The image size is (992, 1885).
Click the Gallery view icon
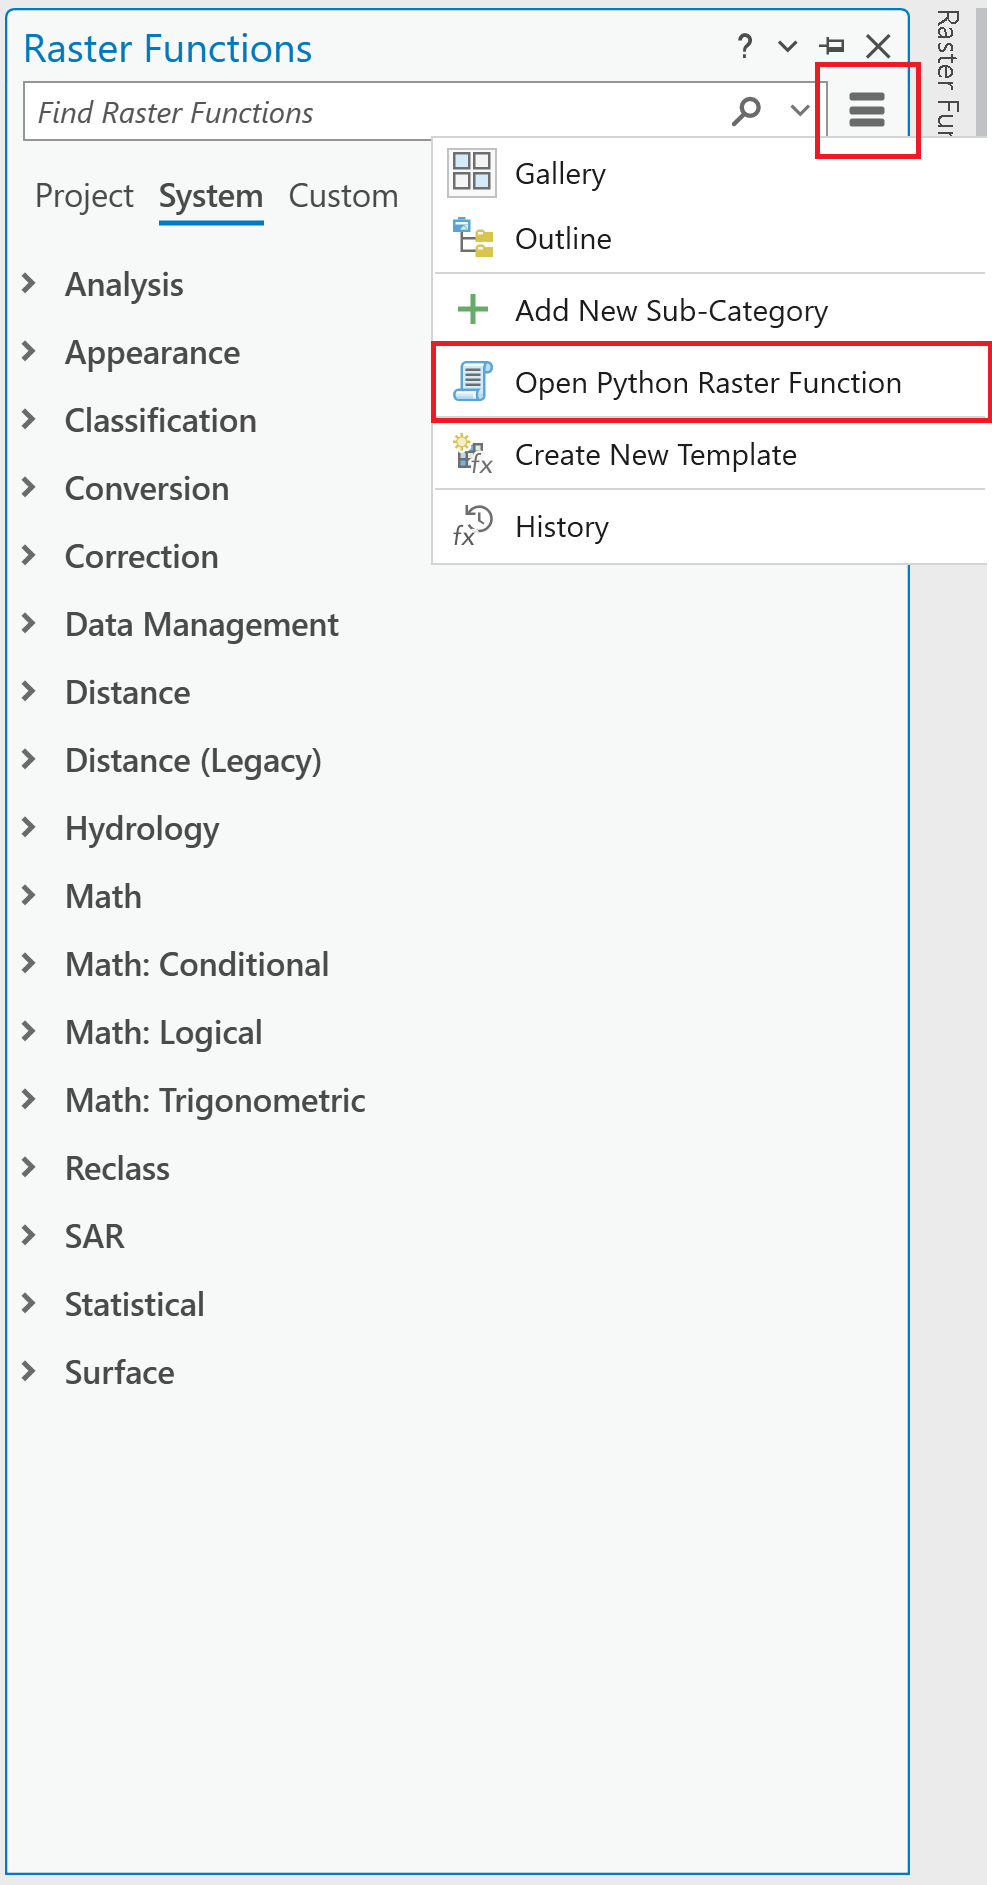coord(472,172)
